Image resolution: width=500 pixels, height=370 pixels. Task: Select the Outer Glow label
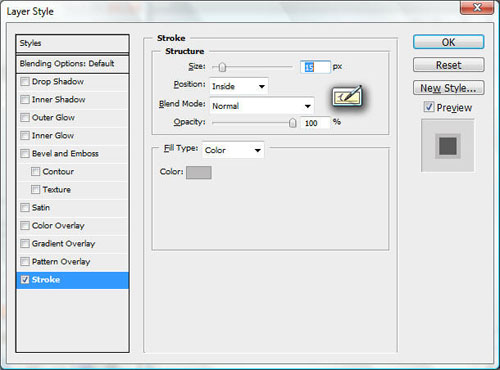53,118
